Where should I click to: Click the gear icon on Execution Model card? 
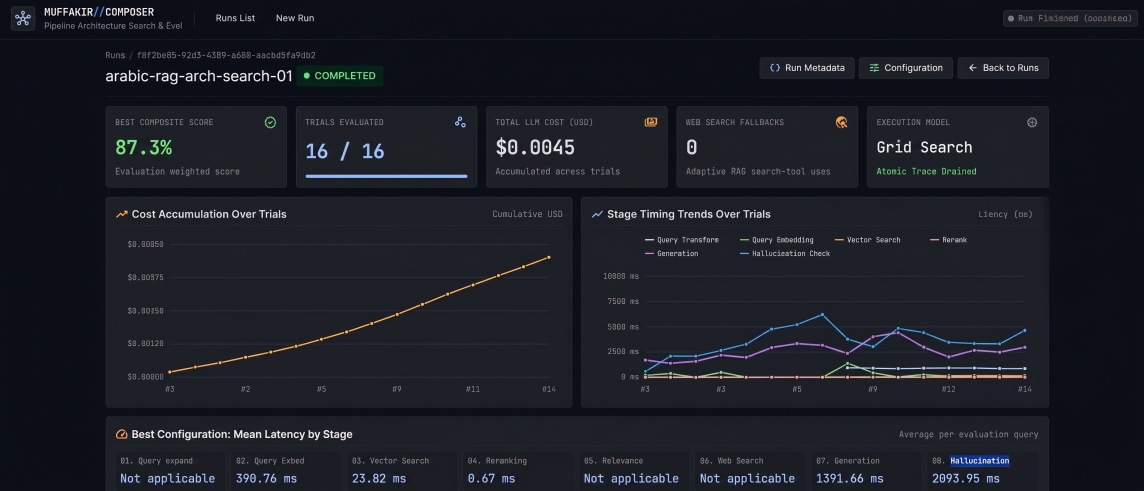tap(1032, 123)
